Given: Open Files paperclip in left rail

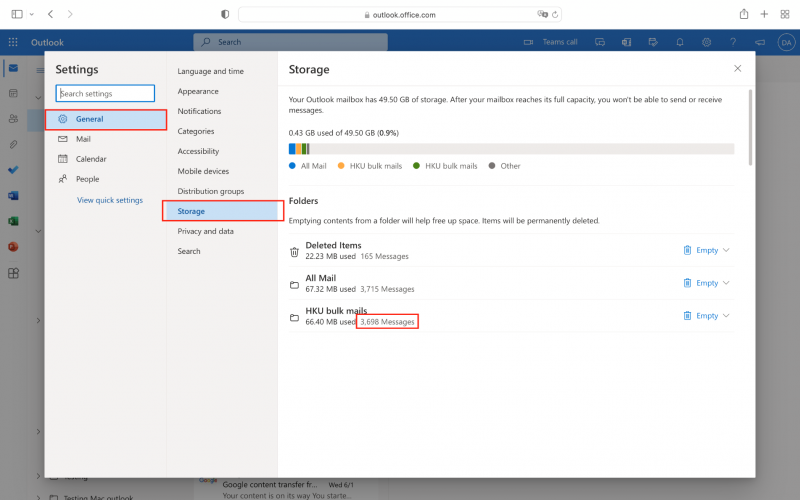Looking at the screenshot, I should point(13,144).
